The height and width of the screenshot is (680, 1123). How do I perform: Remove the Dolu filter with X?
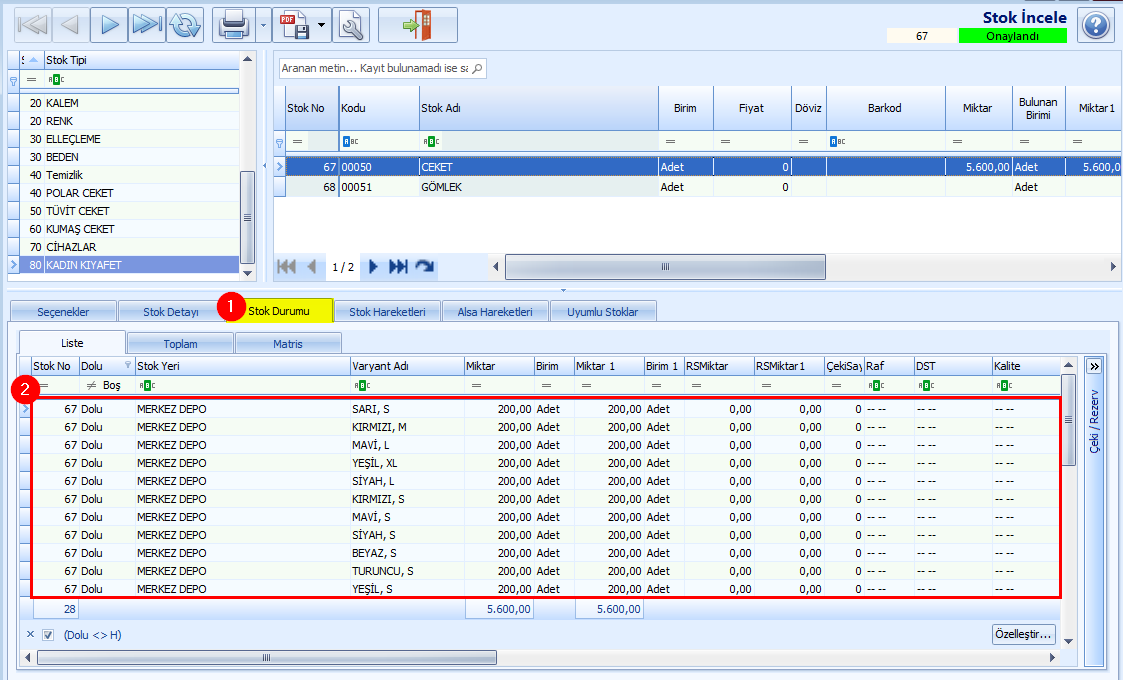coord(30,634)
